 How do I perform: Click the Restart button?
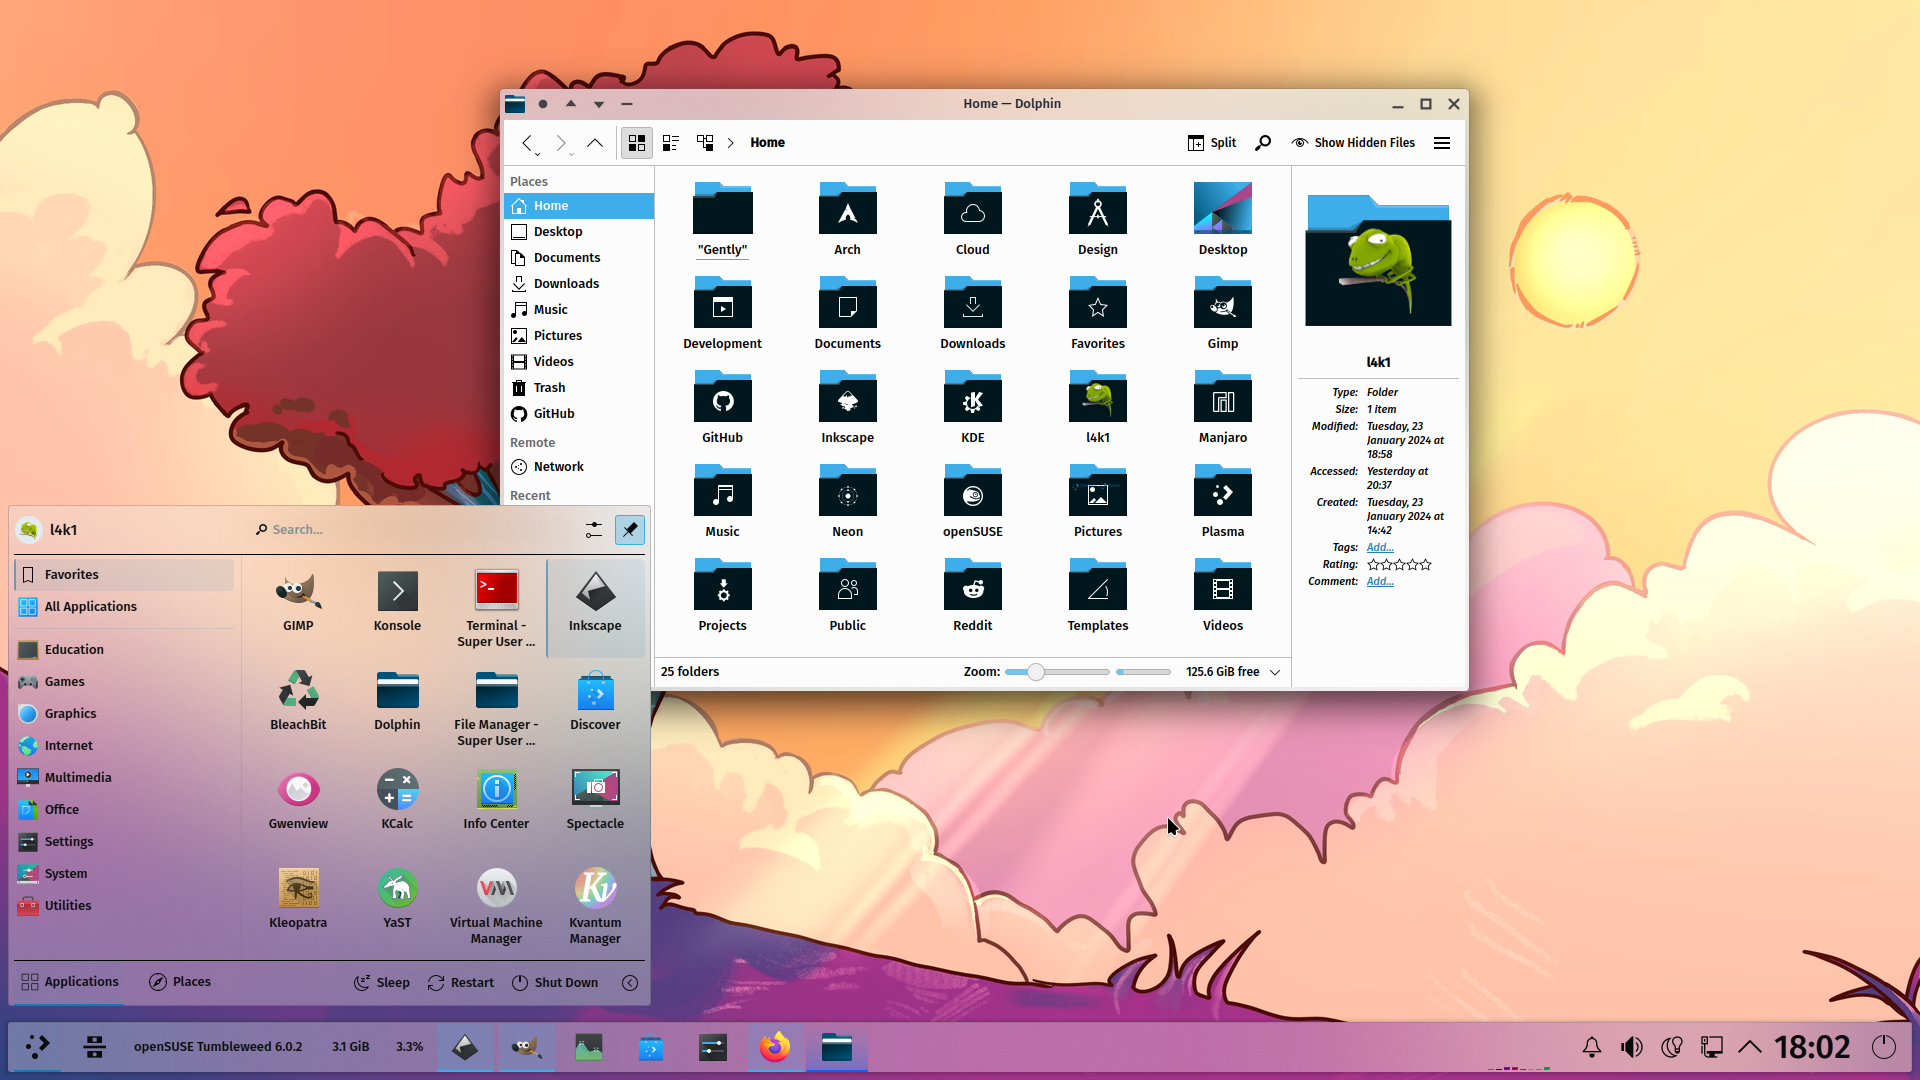tap(461, 983)
